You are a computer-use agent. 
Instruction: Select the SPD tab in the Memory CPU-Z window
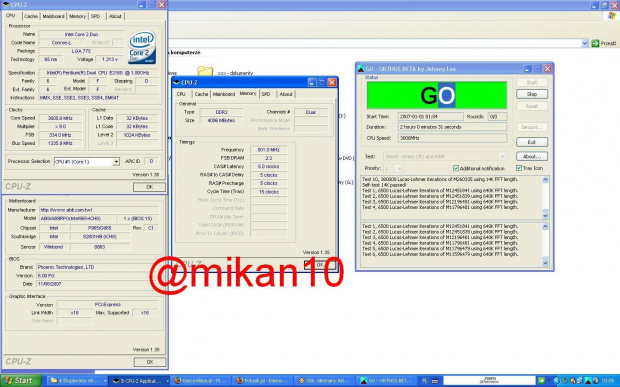coord(266,94)
